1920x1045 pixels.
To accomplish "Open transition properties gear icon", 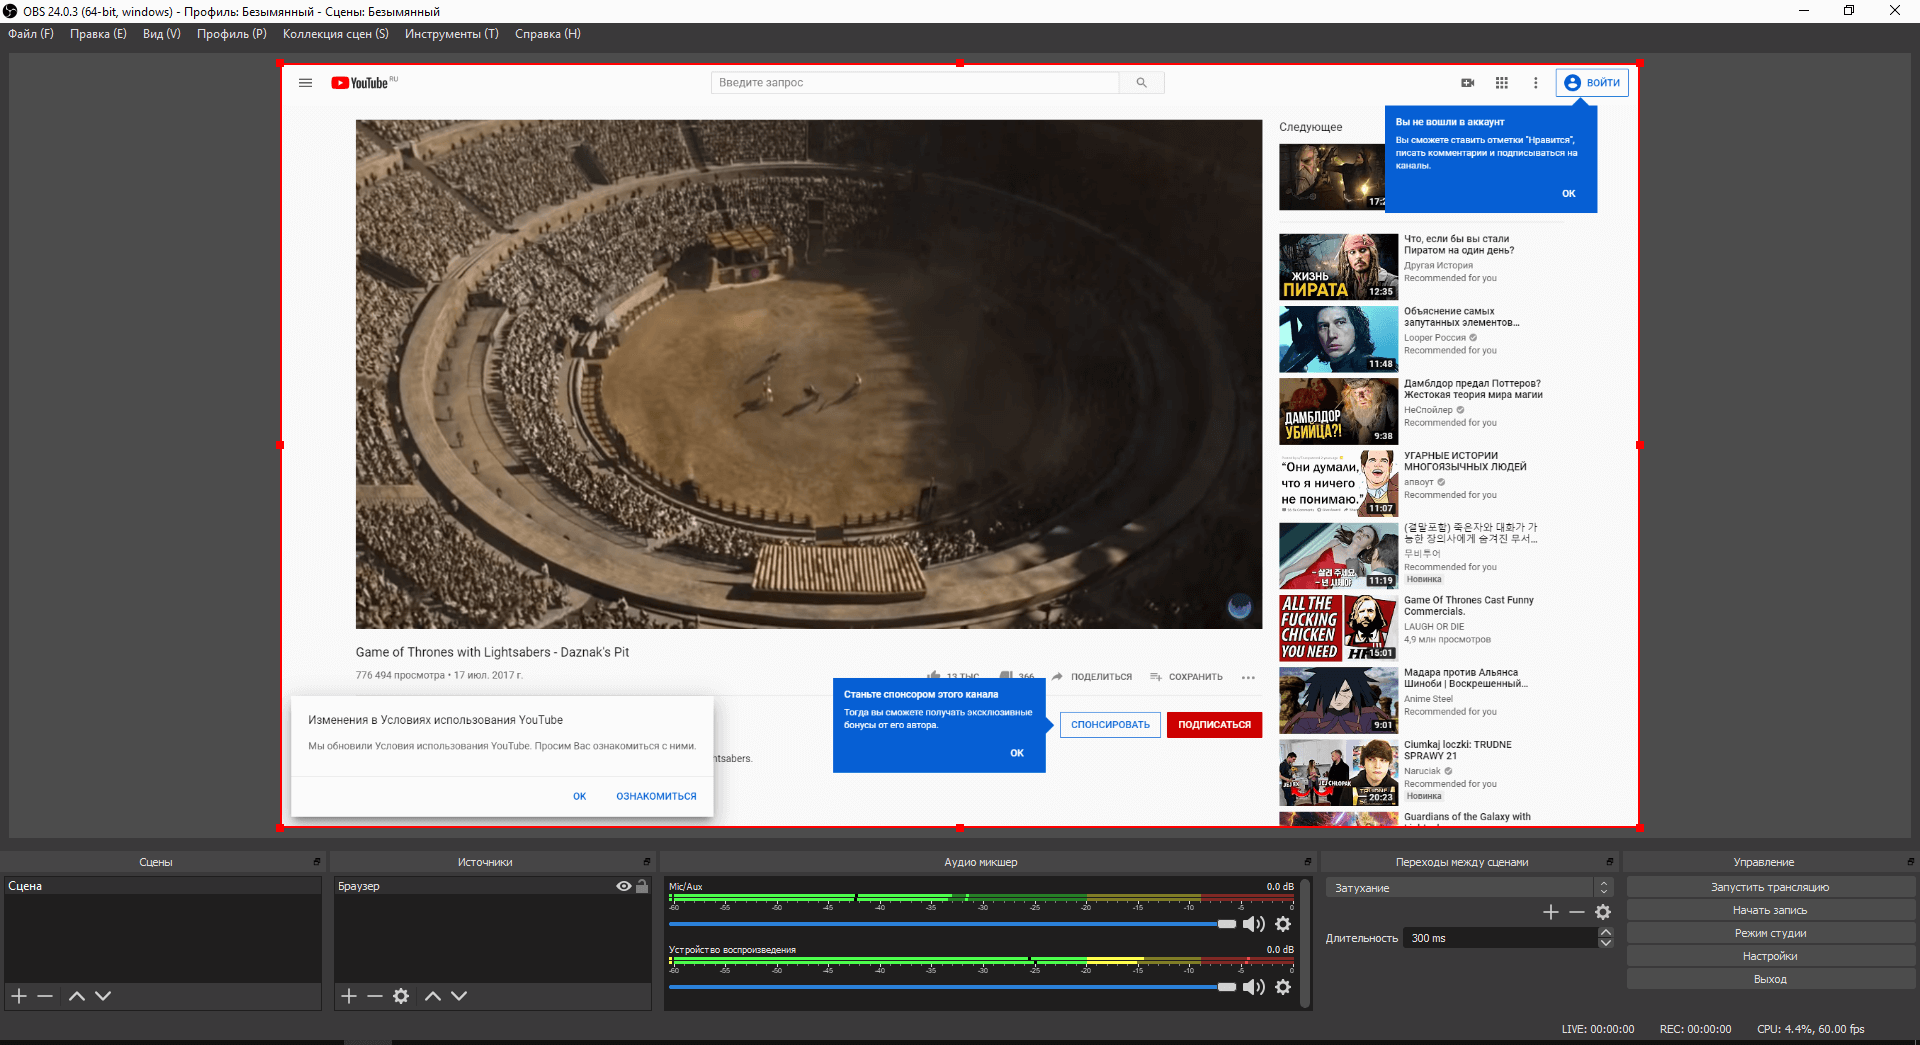I will tap(1603, 912).
